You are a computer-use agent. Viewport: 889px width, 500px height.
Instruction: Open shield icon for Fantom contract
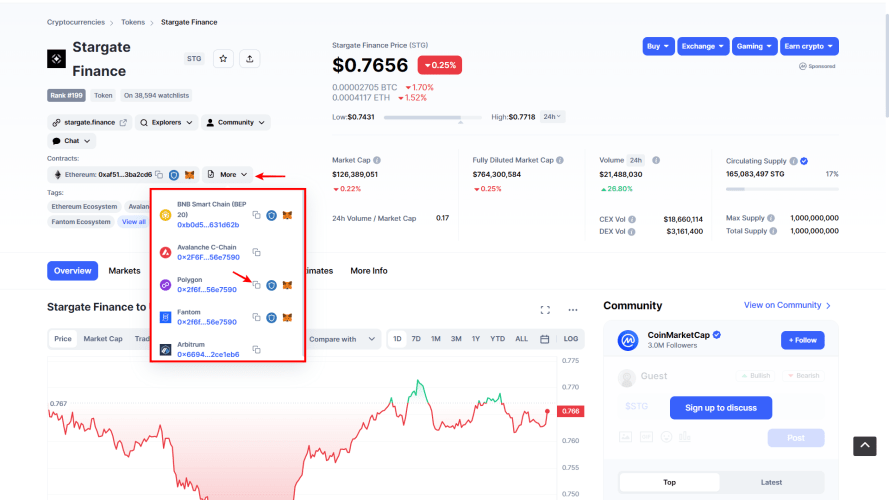coord(272,317)
